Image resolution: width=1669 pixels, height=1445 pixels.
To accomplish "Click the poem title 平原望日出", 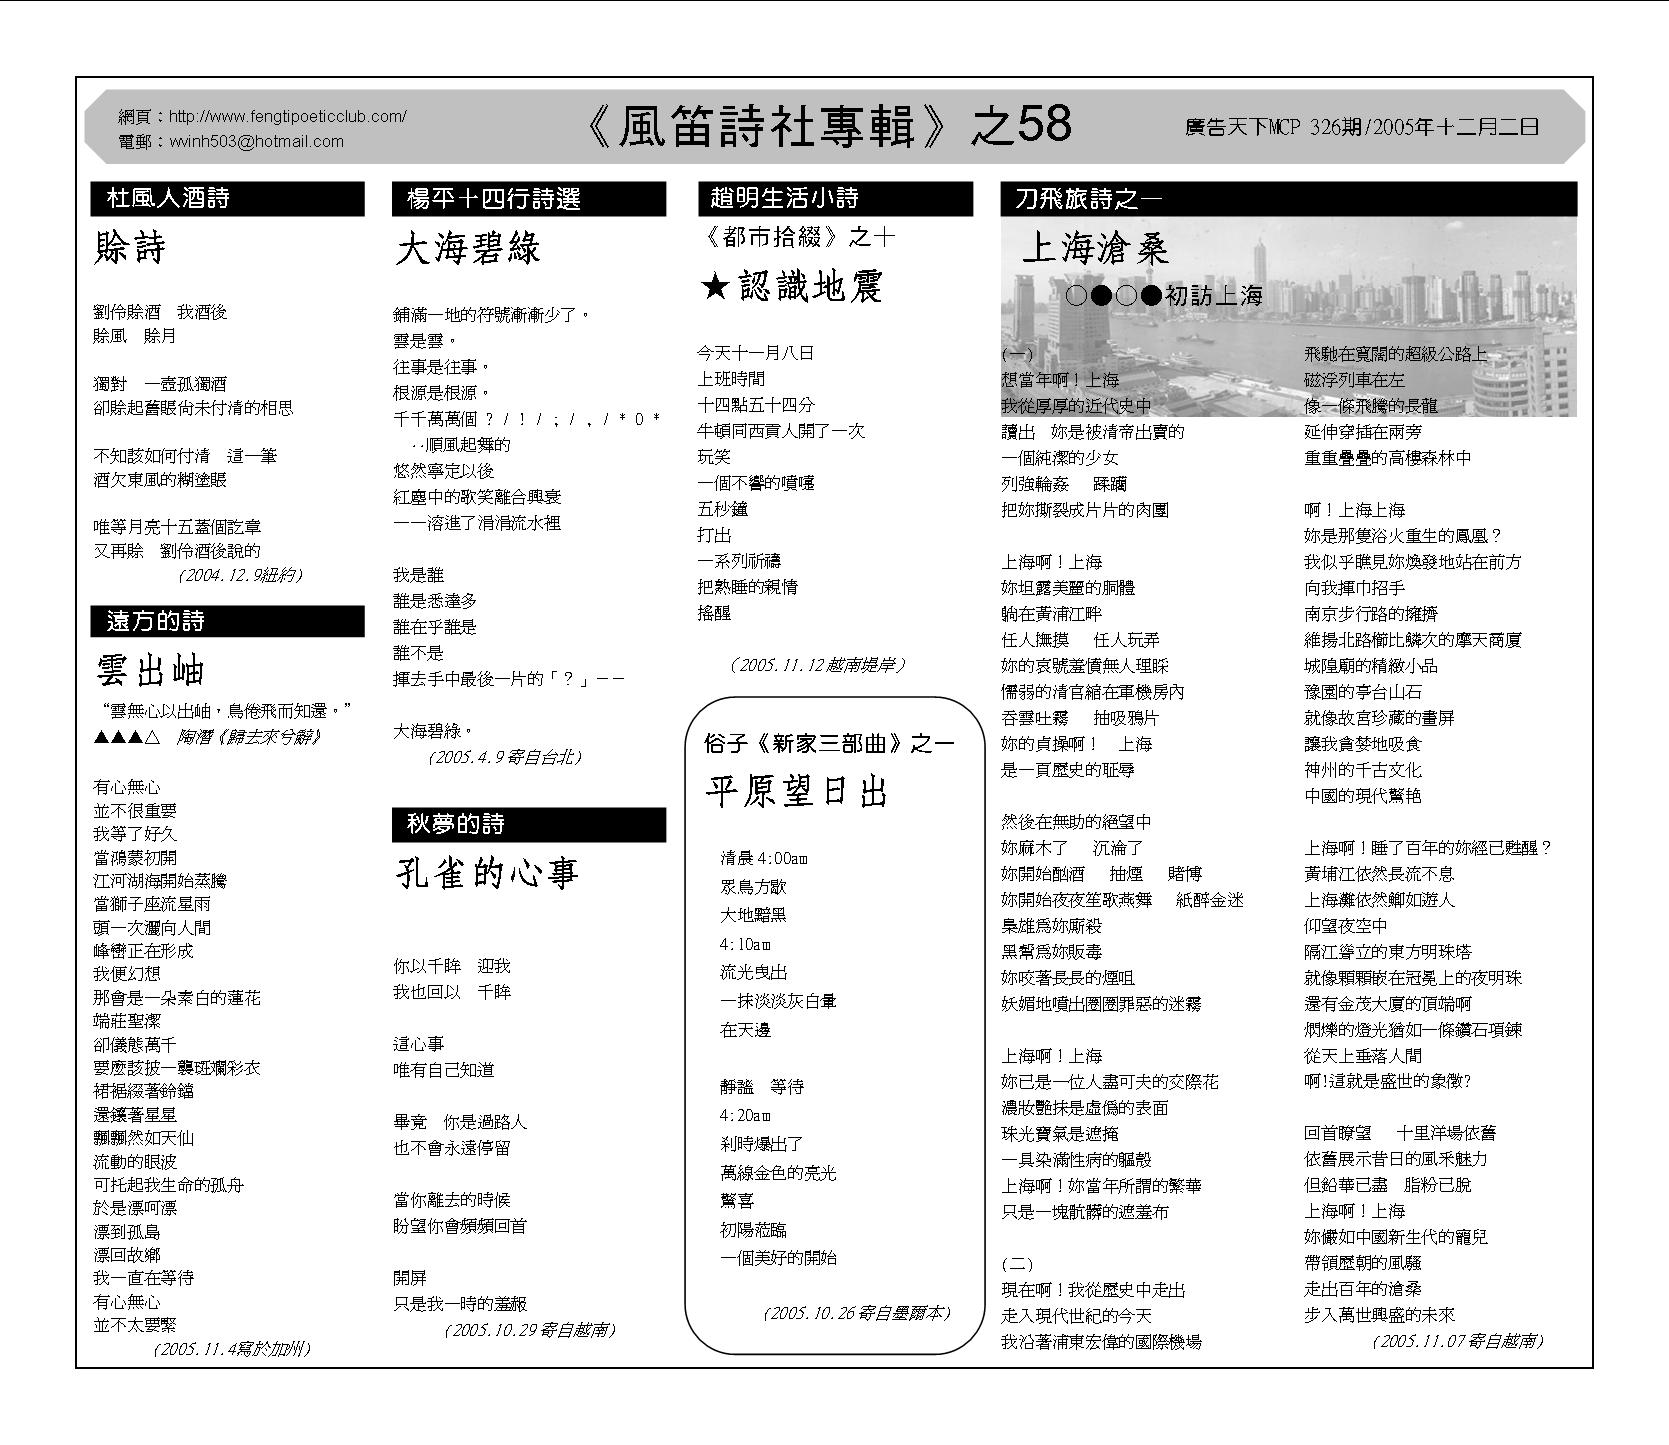I will pos(797,792).
